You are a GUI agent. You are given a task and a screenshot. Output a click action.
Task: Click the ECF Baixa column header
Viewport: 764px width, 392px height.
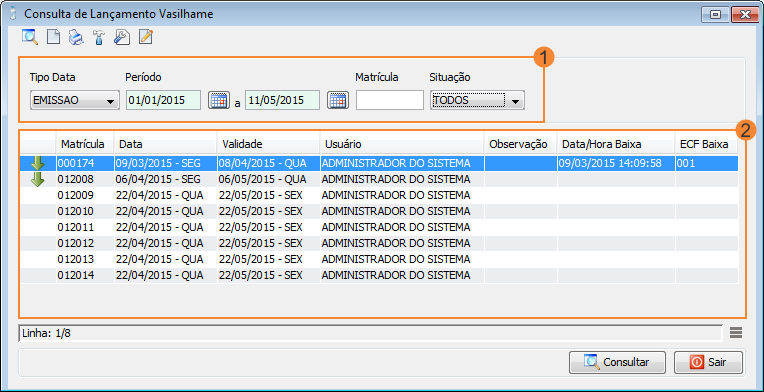707,144
